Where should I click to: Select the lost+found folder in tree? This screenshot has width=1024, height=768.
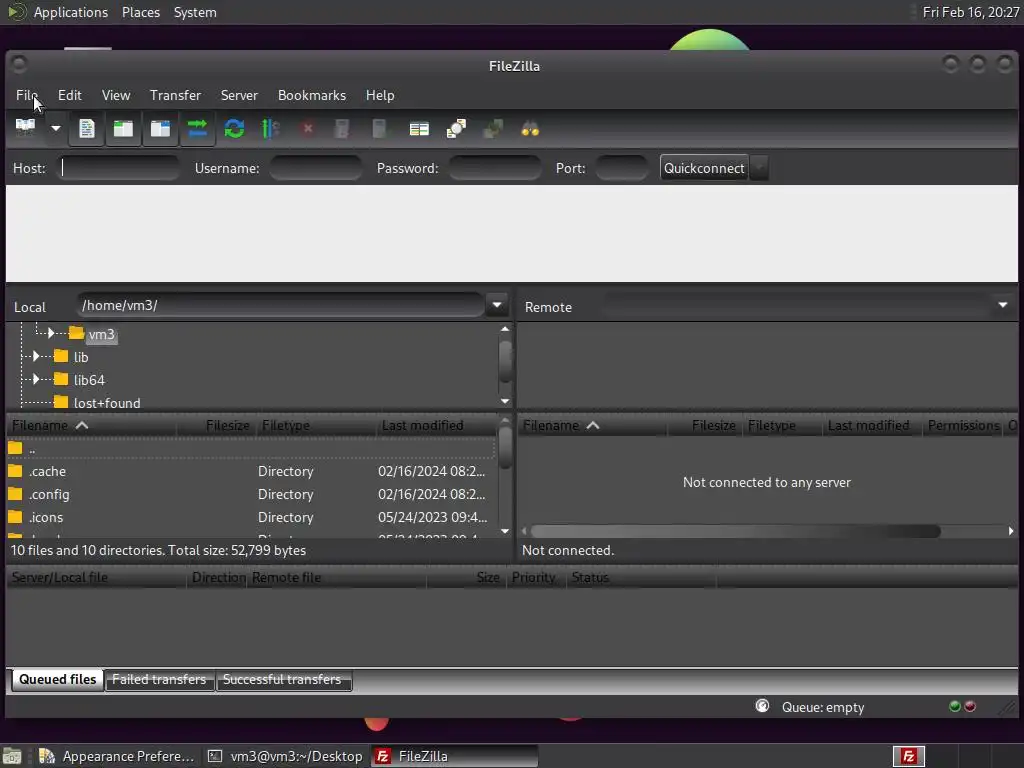coord(106,403)
